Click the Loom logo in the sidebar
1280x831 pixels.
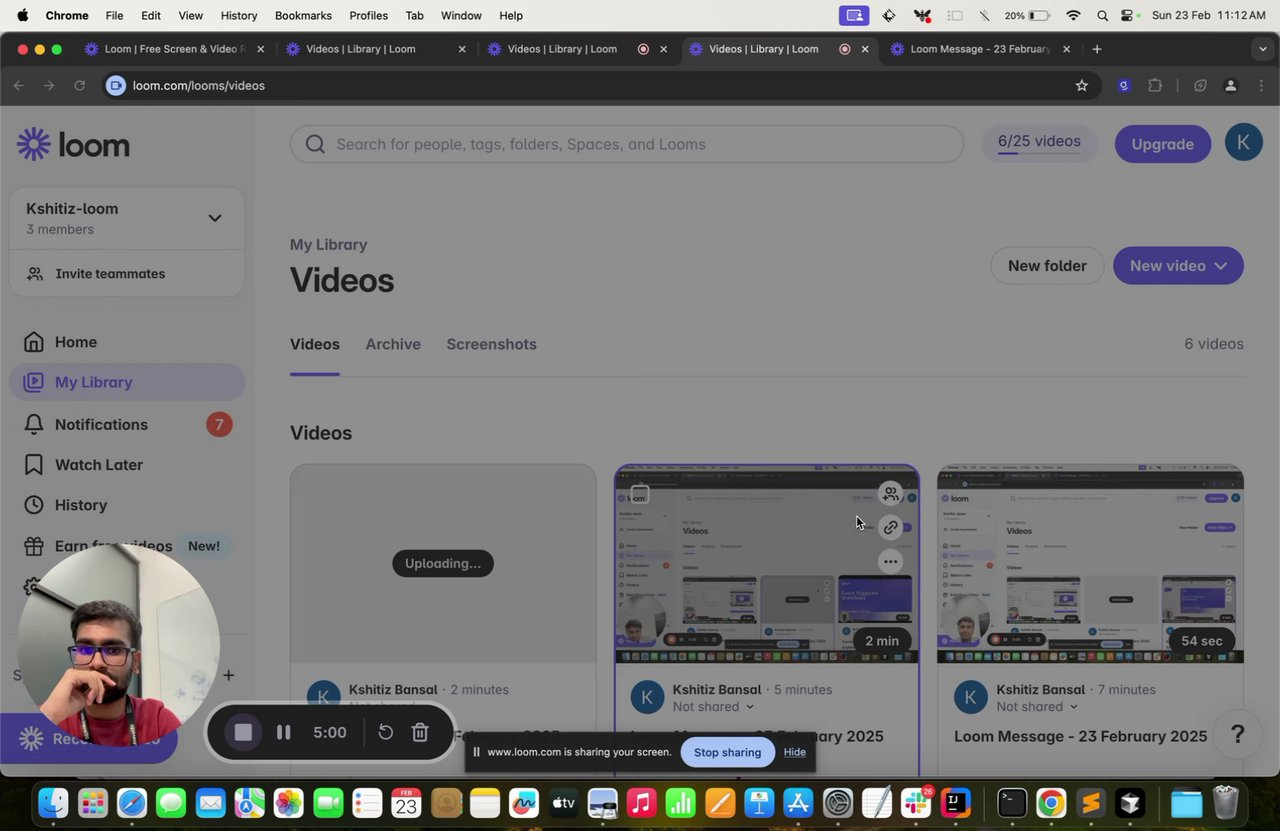tap(73, 145)
